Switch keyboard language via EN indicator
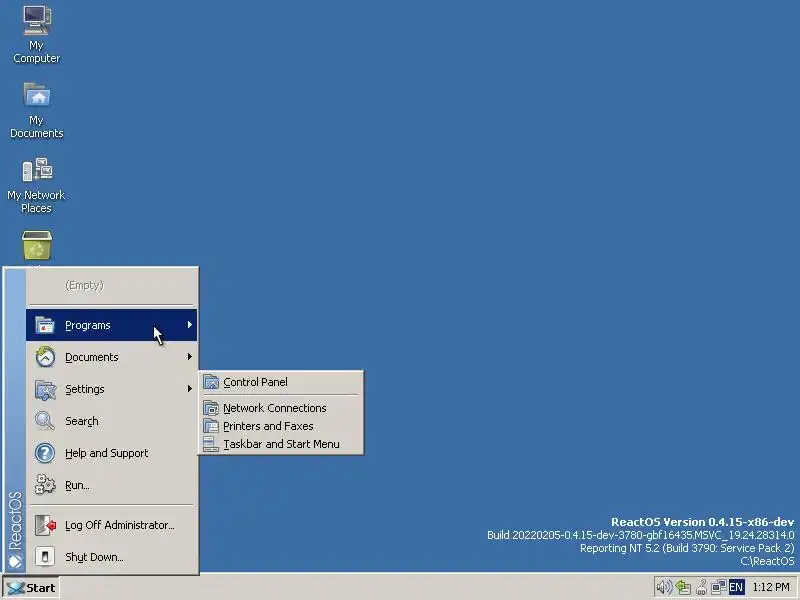The image size is (800, 600). (x=736, y=588)
